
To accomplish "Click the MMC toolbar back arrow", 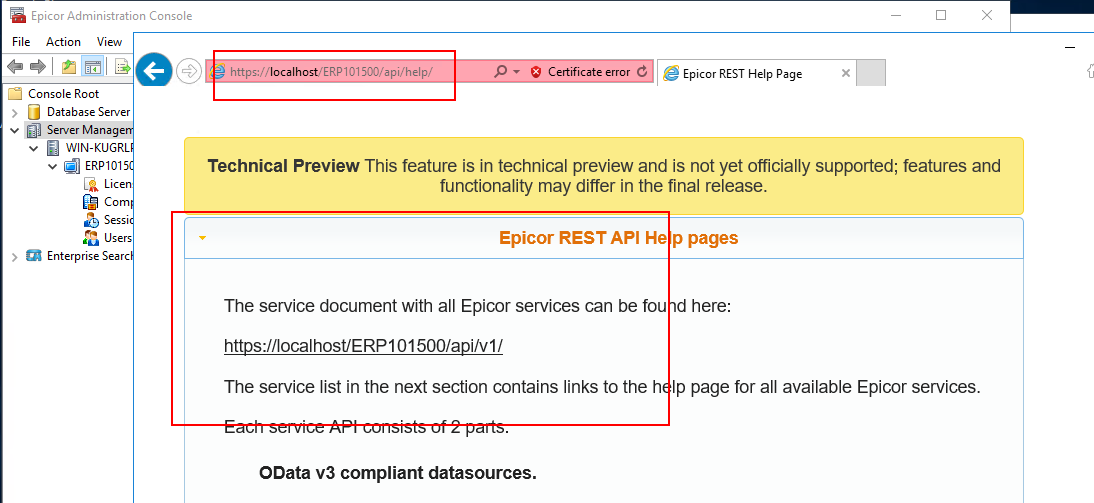I will click(15, 67).
